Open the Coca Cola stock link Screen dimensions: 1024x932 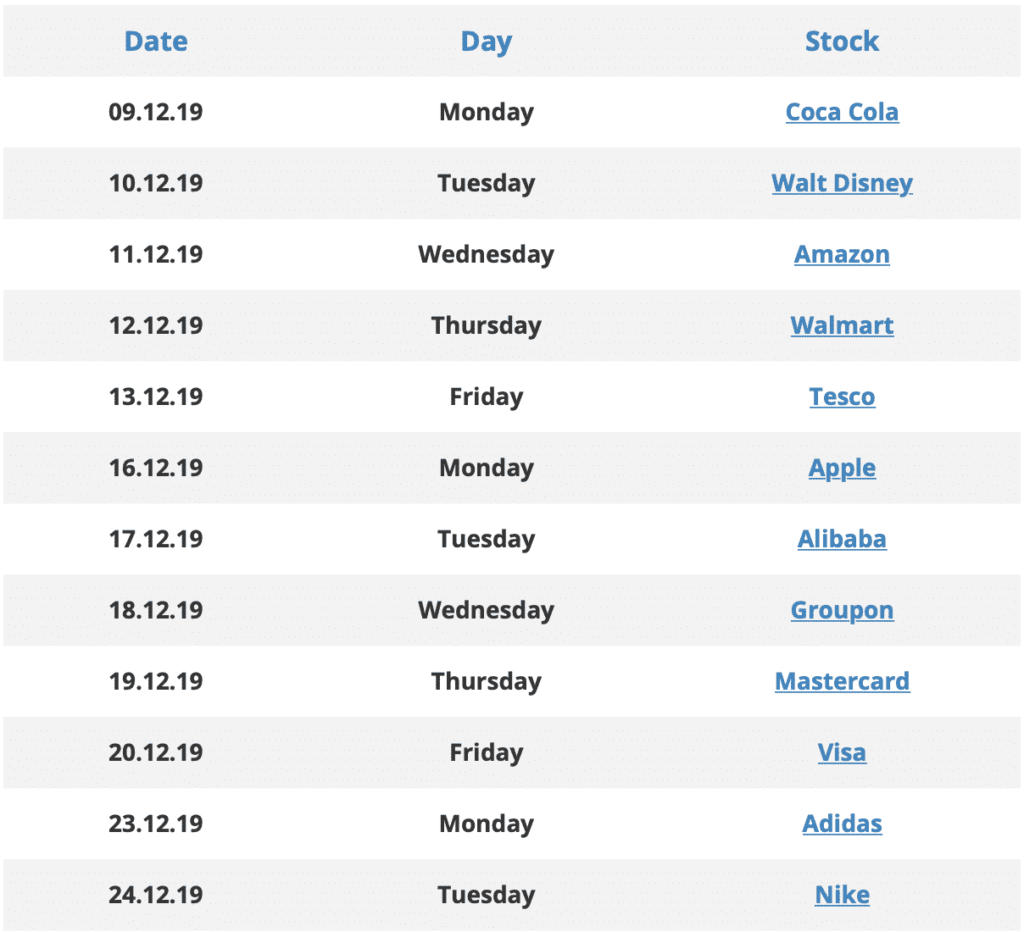tap(842, 112)
